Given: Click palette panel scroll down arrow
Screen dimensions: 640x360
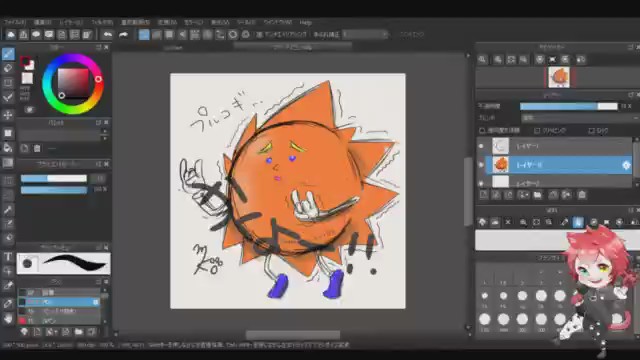Looking at the screenshot, I should pyautogui.click(x=104, y=138).
